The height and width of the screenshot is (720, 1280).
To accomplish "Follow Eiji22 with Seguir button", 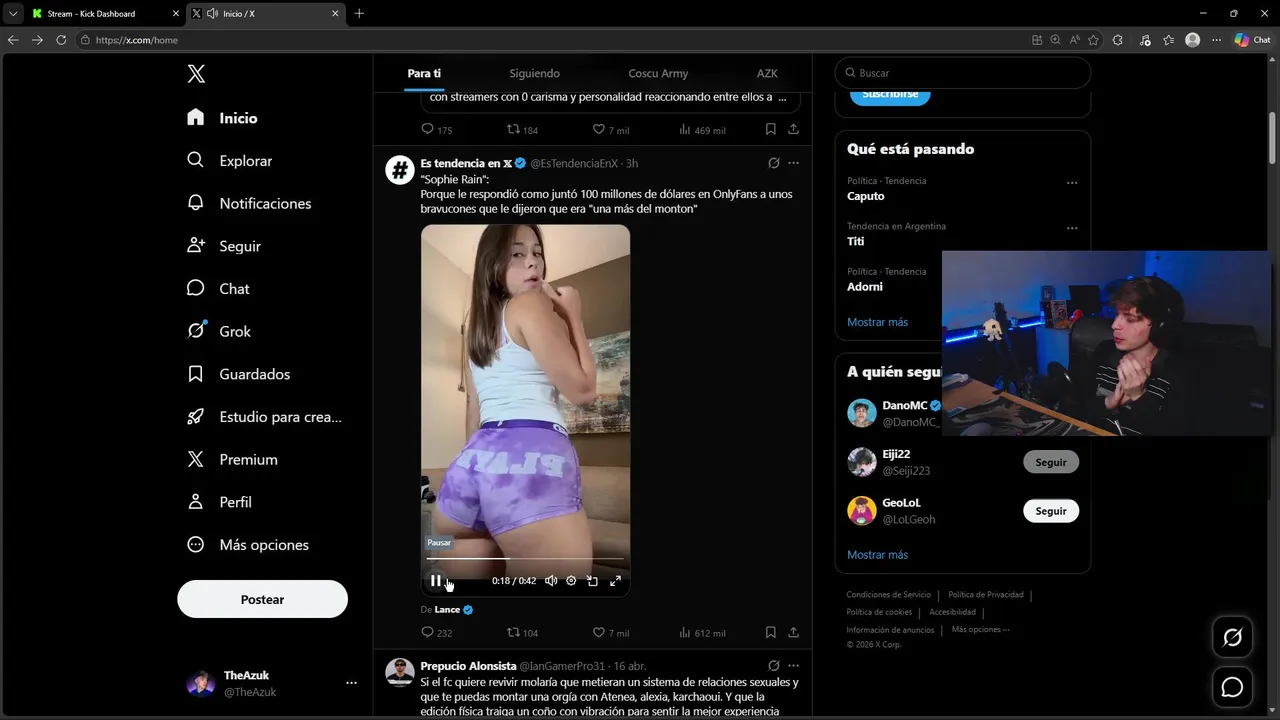I will point(1051,462).
